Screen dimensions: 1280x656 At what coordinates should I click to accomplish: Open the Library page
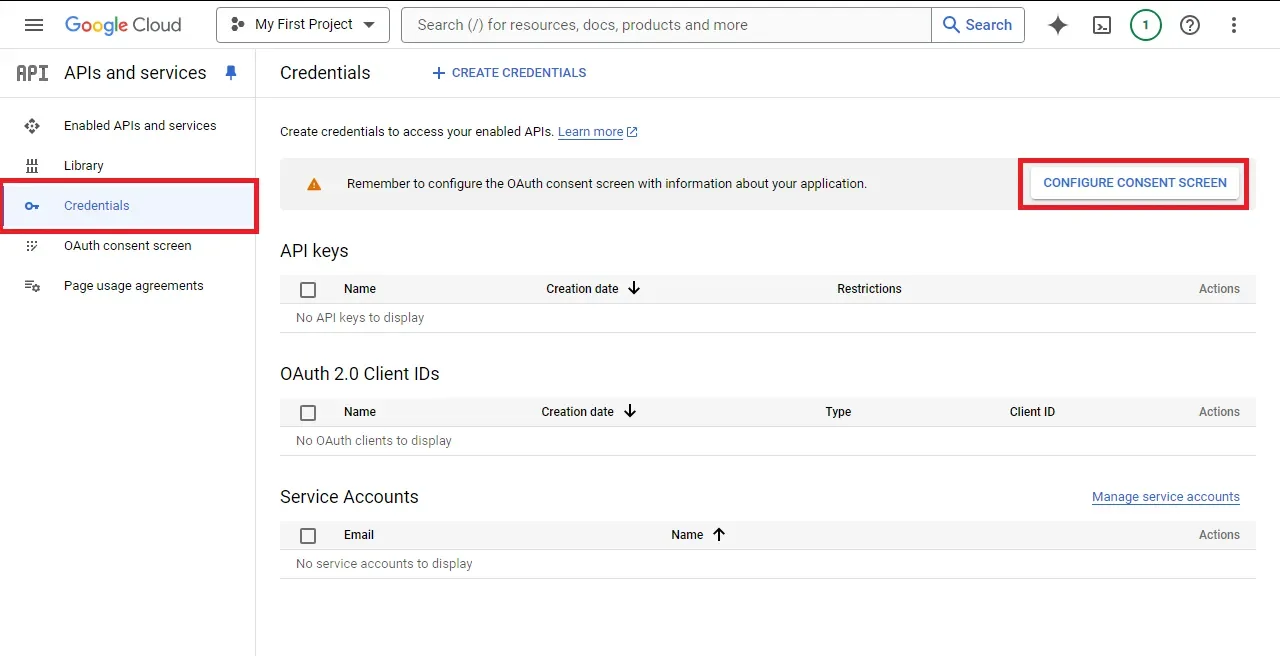84,166
